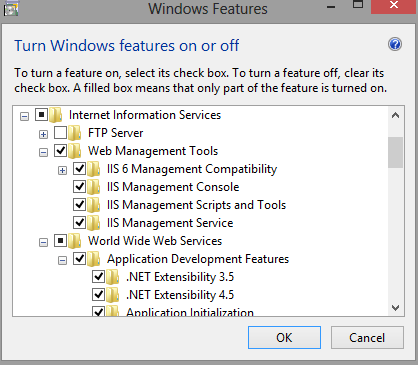Select the Web Management Tools label
The image size is (418, 365).
153,151
